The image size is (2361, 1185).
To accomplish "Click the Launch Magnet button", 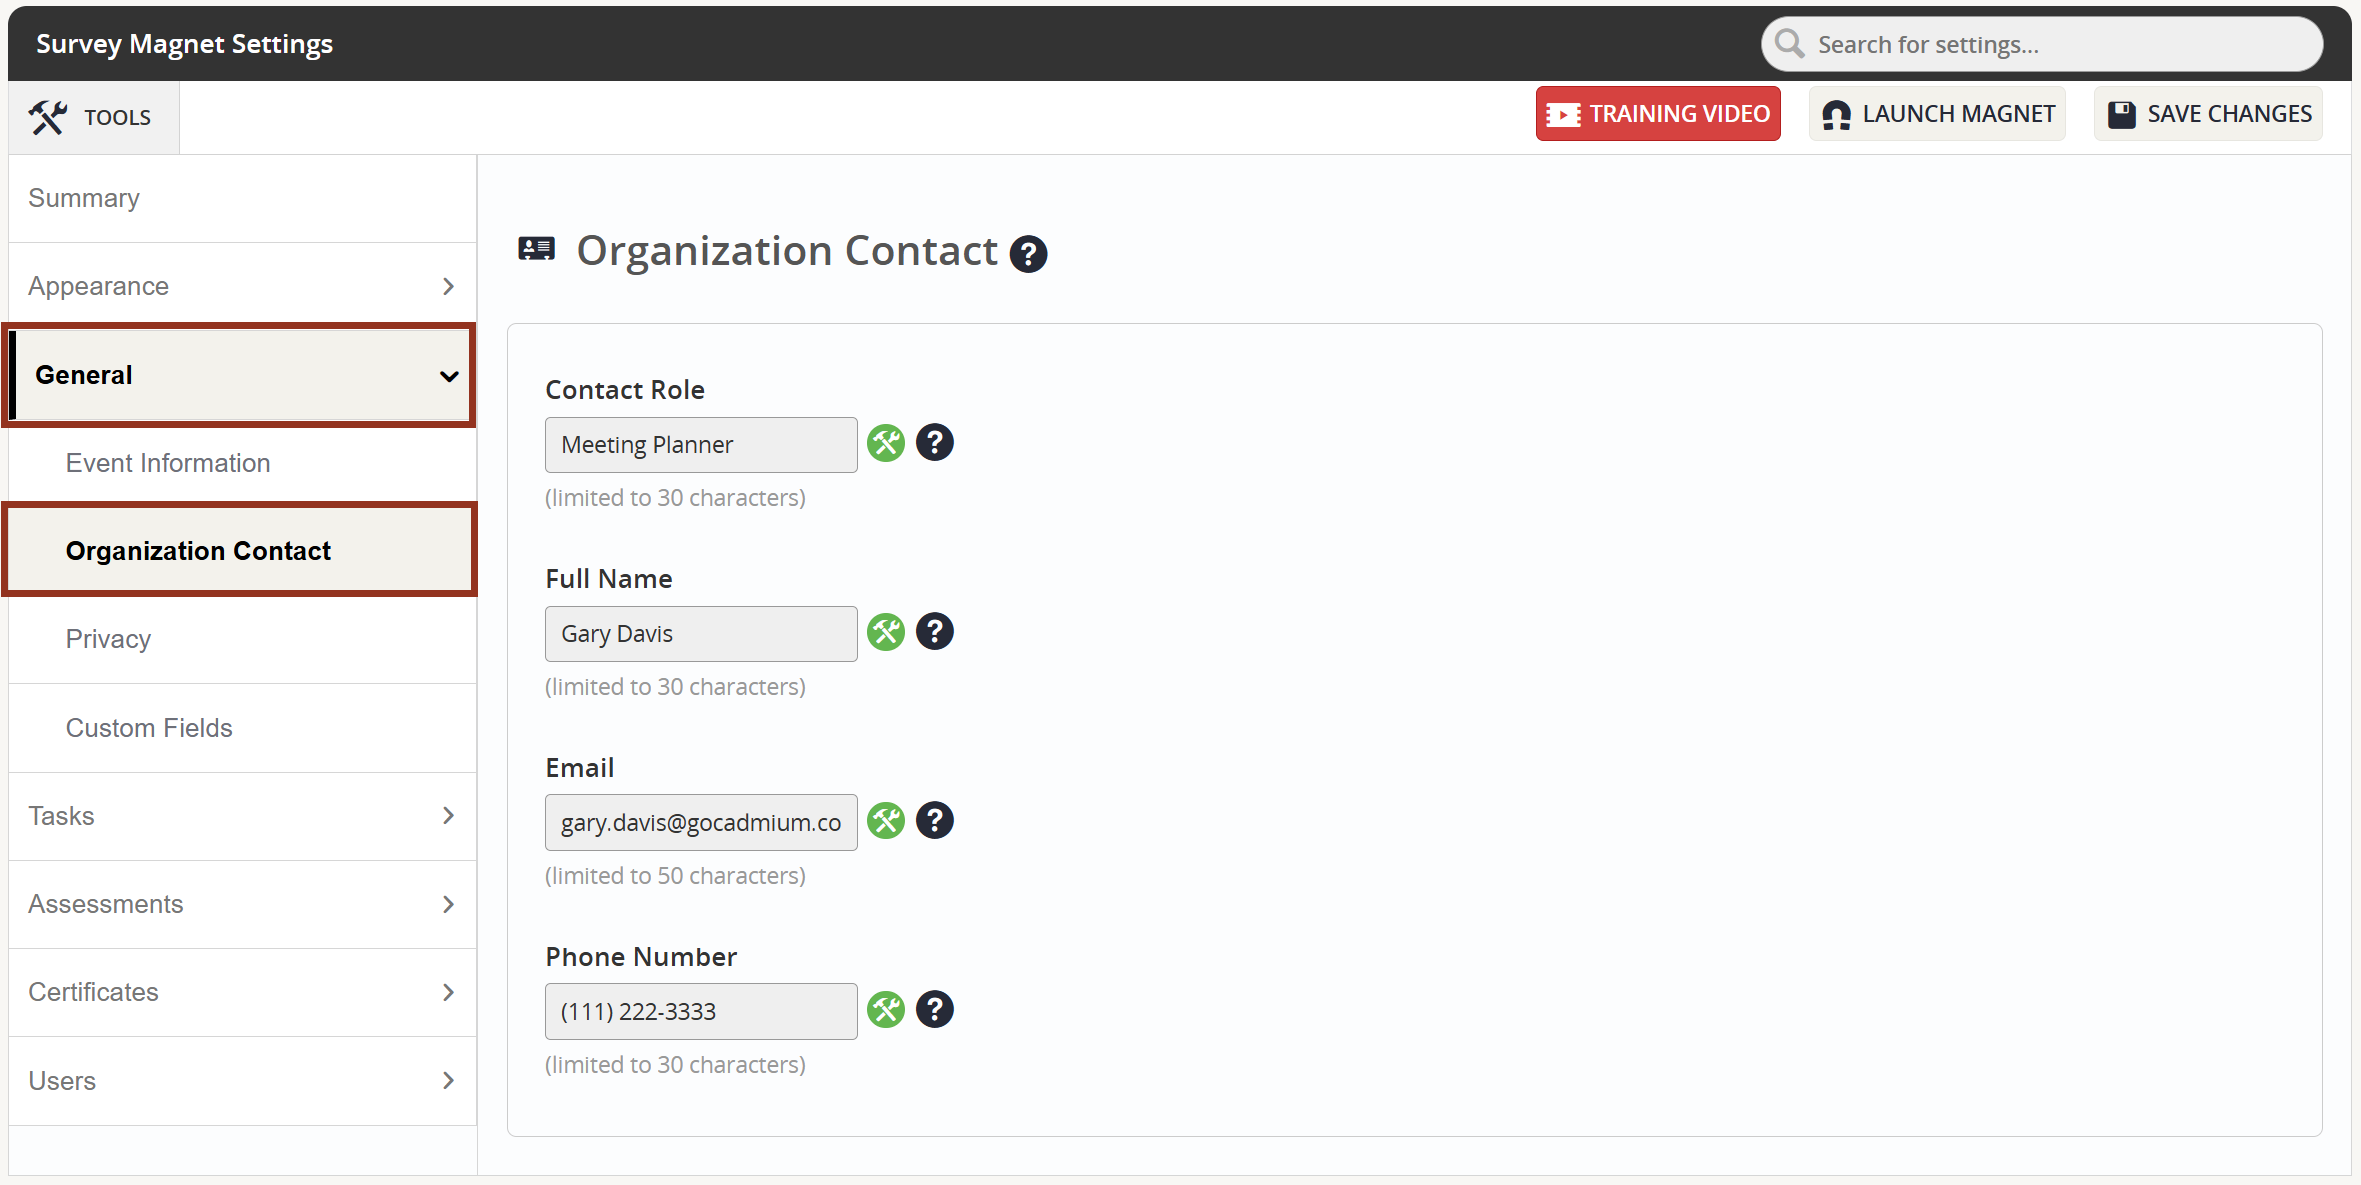I will pyautogui.click(x=1937, y=114).
